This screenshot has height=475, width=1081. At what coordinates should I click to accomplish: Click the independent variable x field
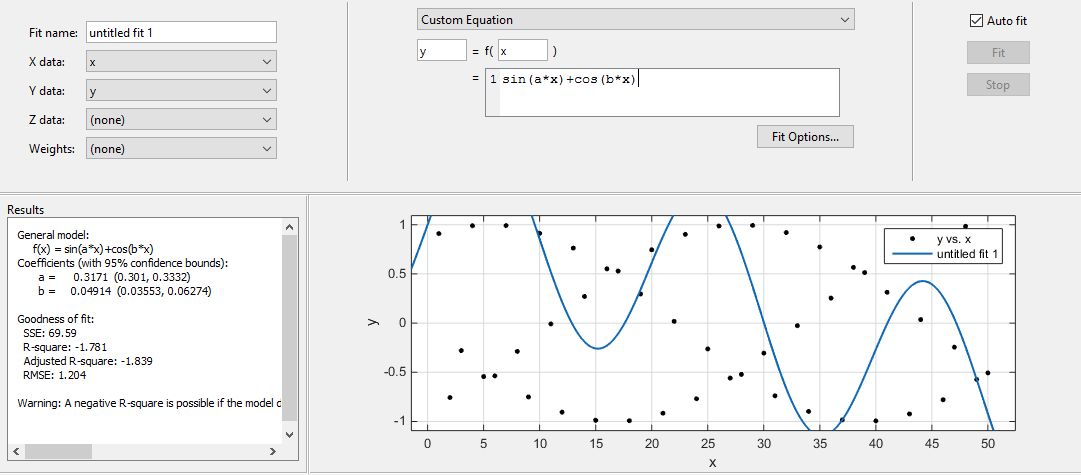pos(523,50)
